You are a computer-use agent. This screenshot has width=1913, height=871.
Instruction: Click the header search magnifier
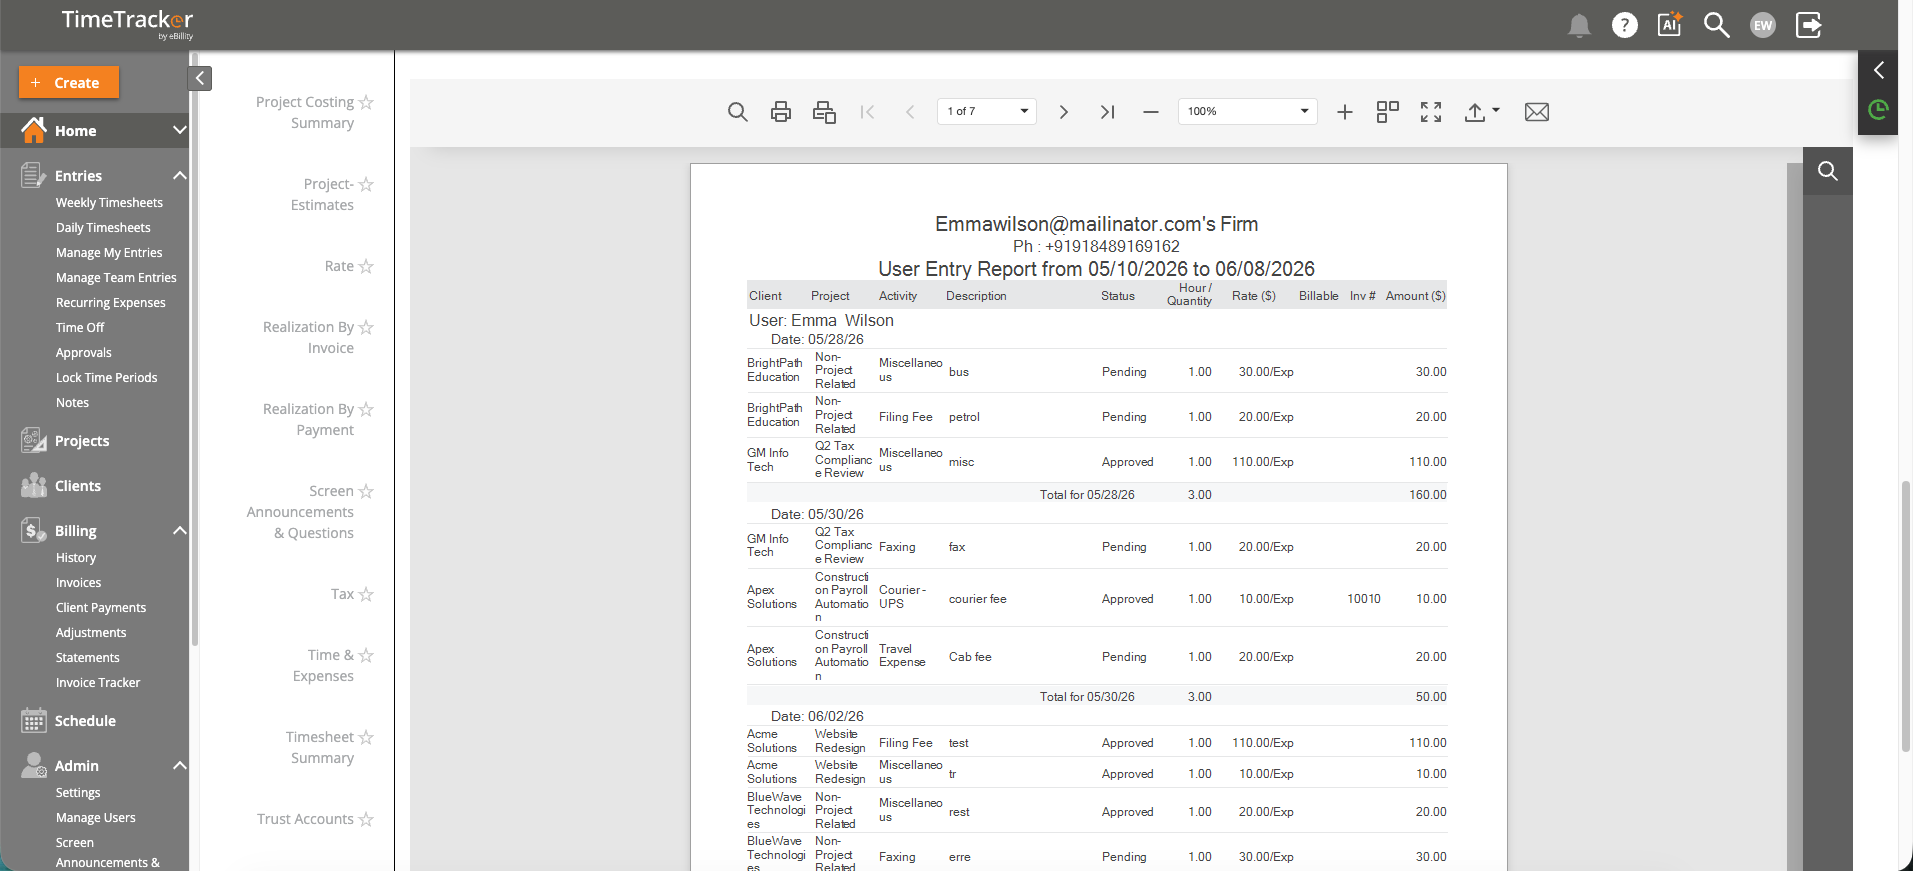1716,25
